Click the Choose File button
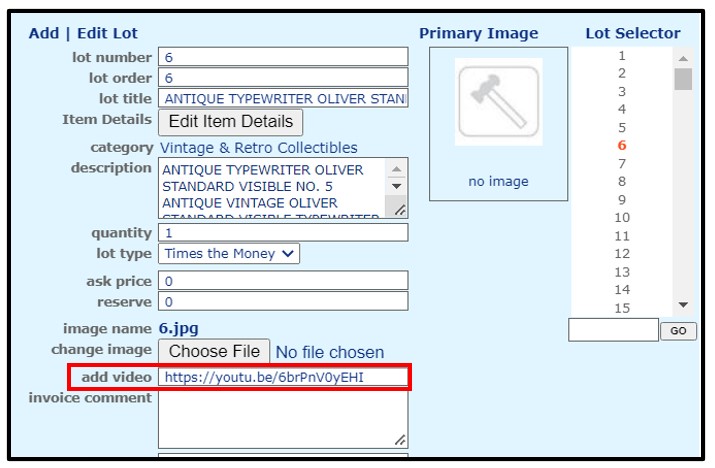Image resolution: width=715 pixels, height=468 pixels. pyautogui.click(x=214, y=351)
